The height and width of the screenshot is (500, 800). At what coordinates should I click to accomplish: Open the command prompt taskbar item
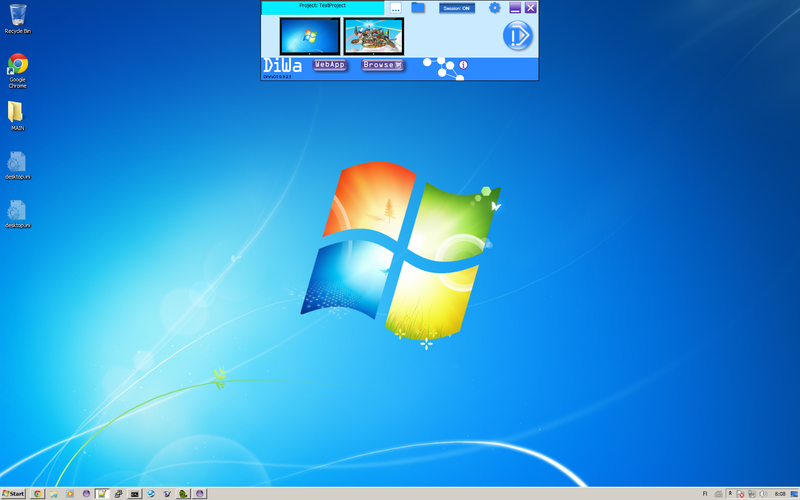coord(135,493)
